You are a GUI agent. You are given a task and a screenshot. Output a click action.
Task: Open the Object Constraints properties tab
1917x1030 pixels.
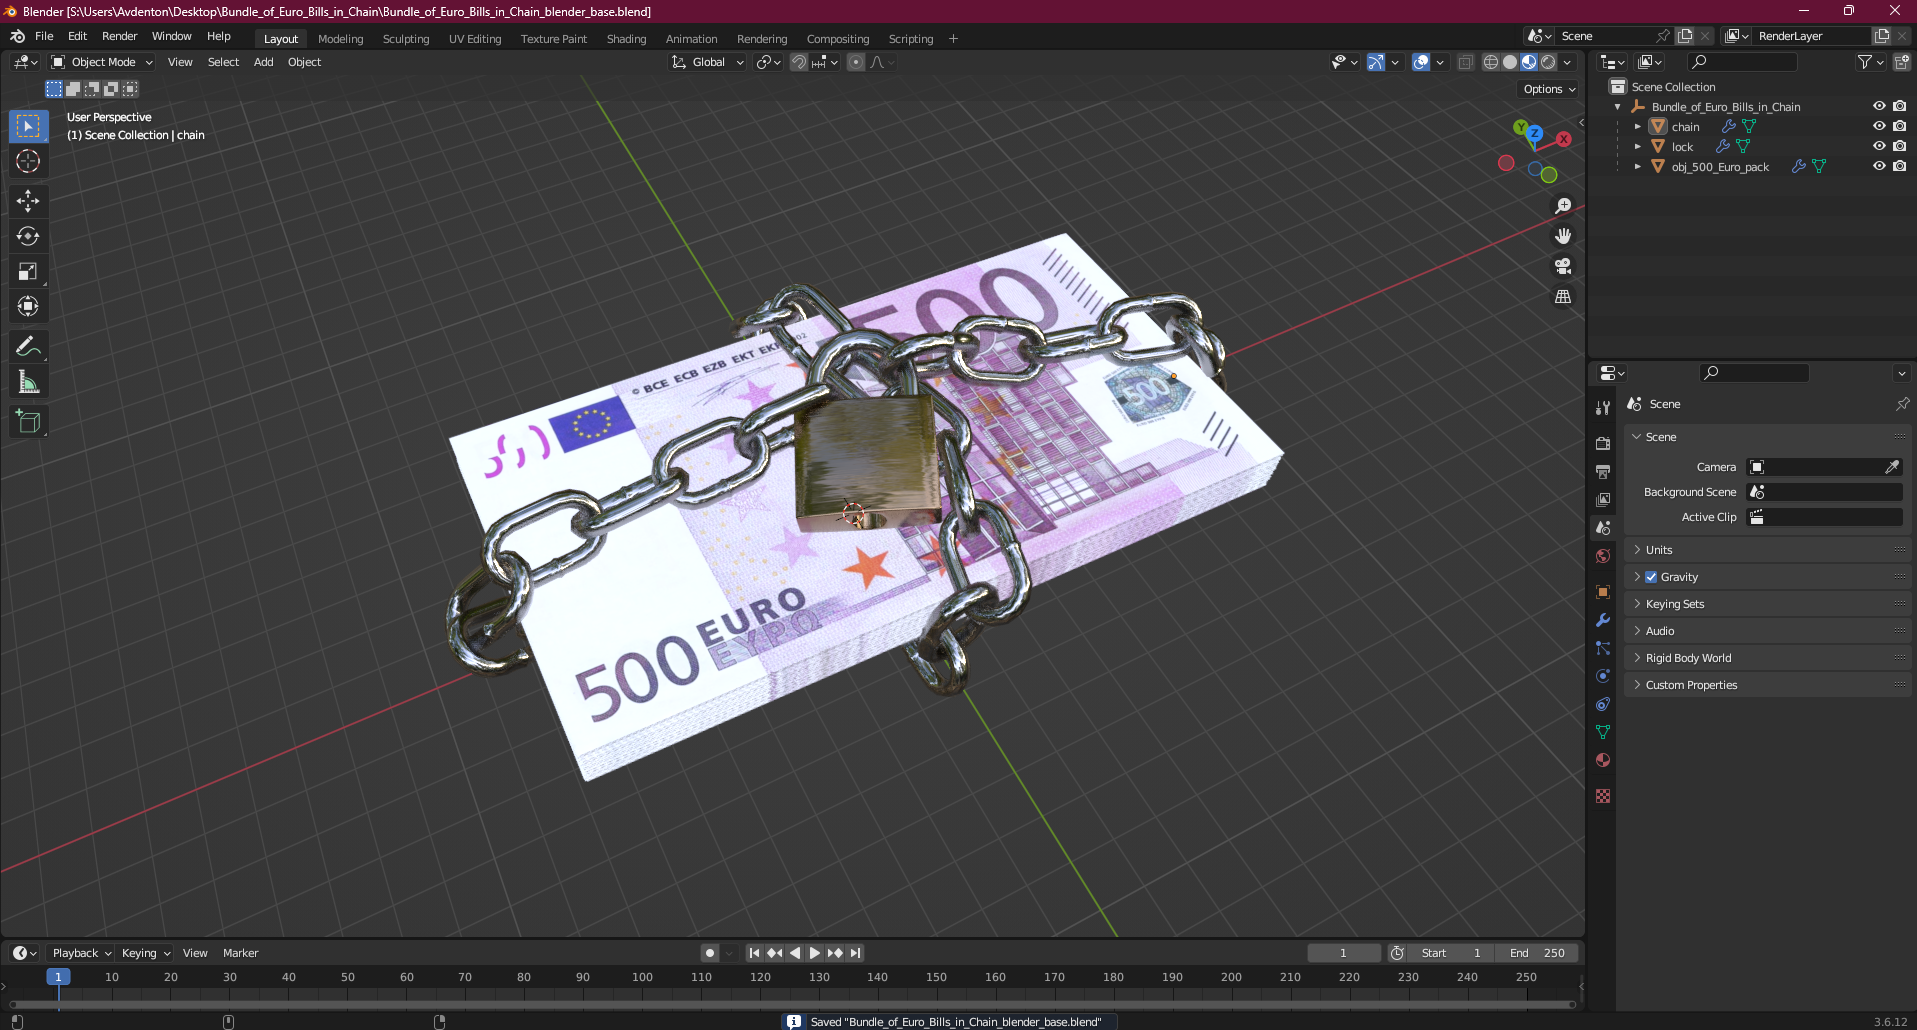pyautogui.click(x=1603, y=704)
